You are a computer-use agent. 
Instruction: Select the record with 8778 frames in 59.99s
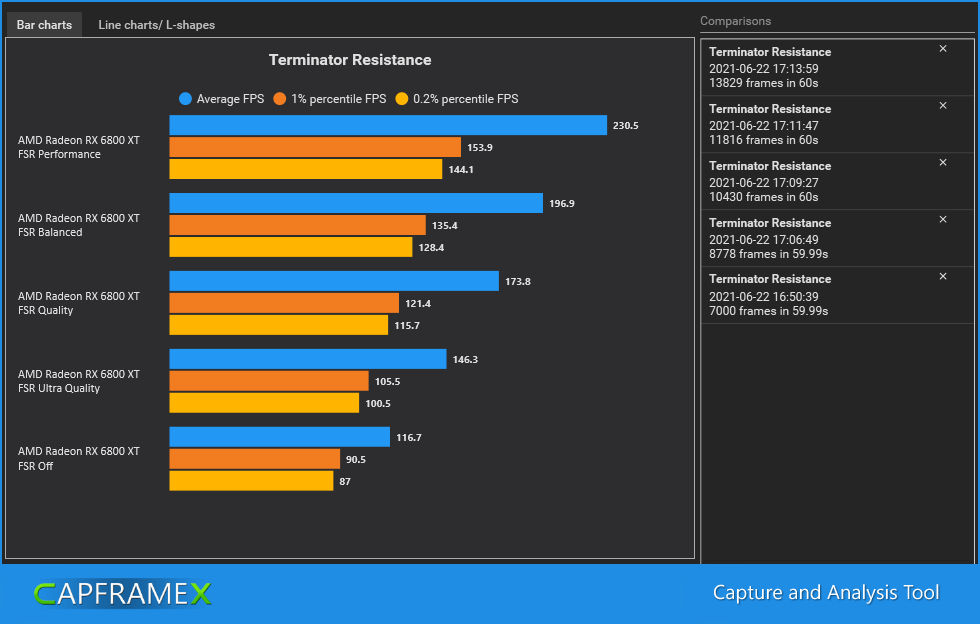(837, 238)
